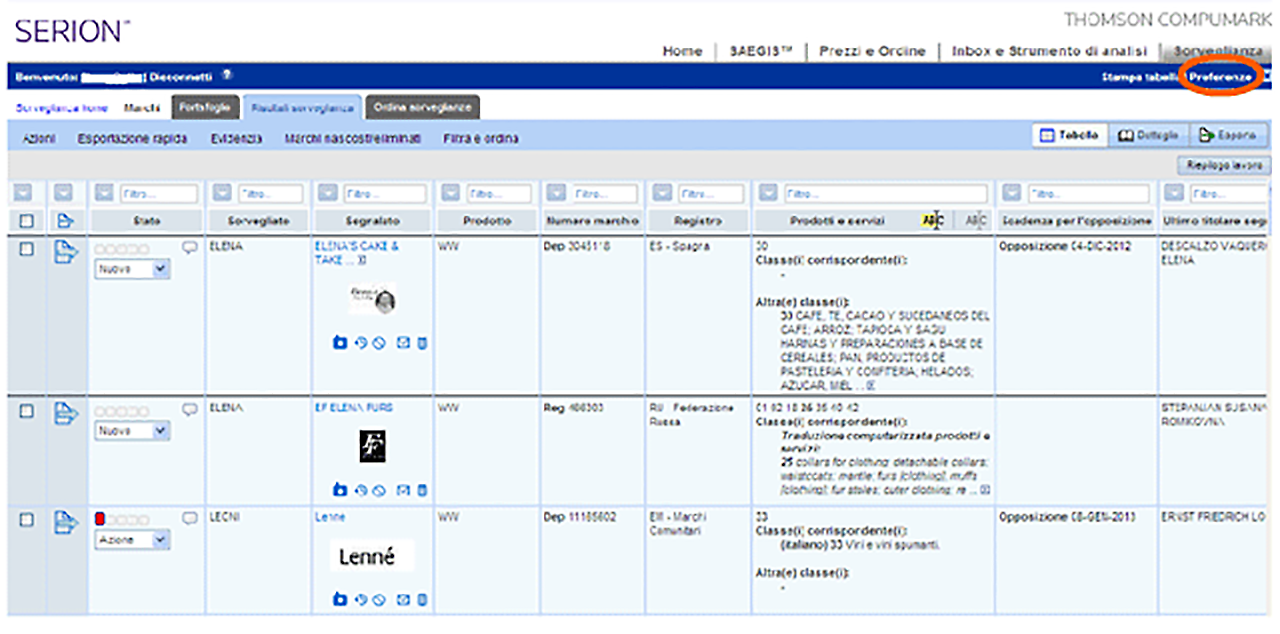
Task: Tick the checkbox for the ELENA'S CAKE row
Action: coord(27,248)
